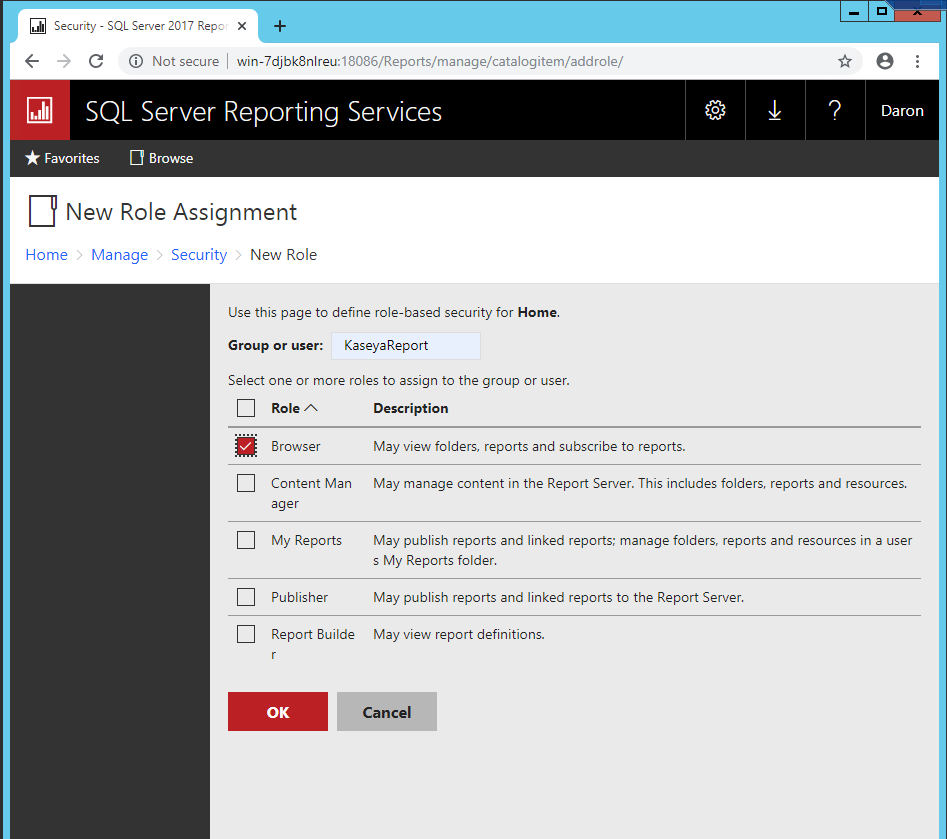Focus the Group or user input field
Screen dimensions: 947x839
click(406, 346)
